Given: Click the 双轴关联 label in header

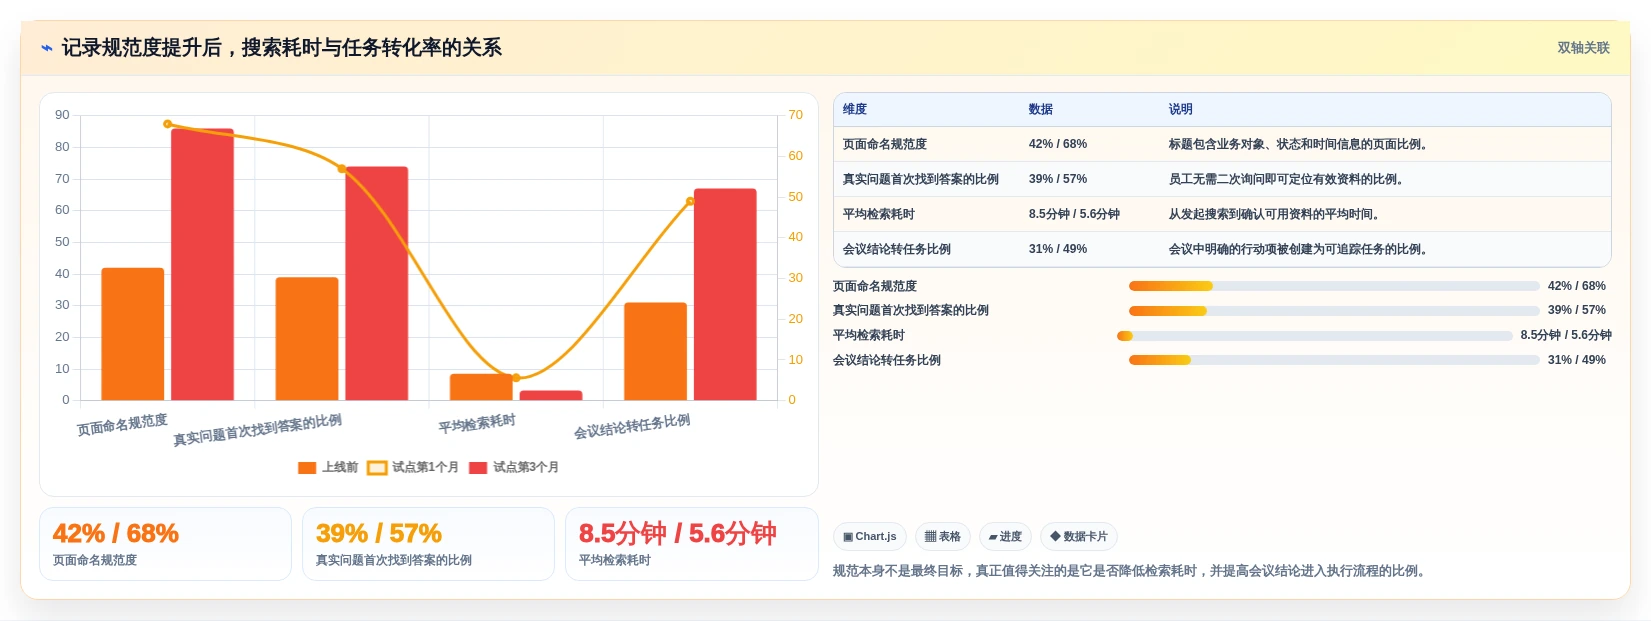Looking at the screenshot, I should (x=1583, y=48).
